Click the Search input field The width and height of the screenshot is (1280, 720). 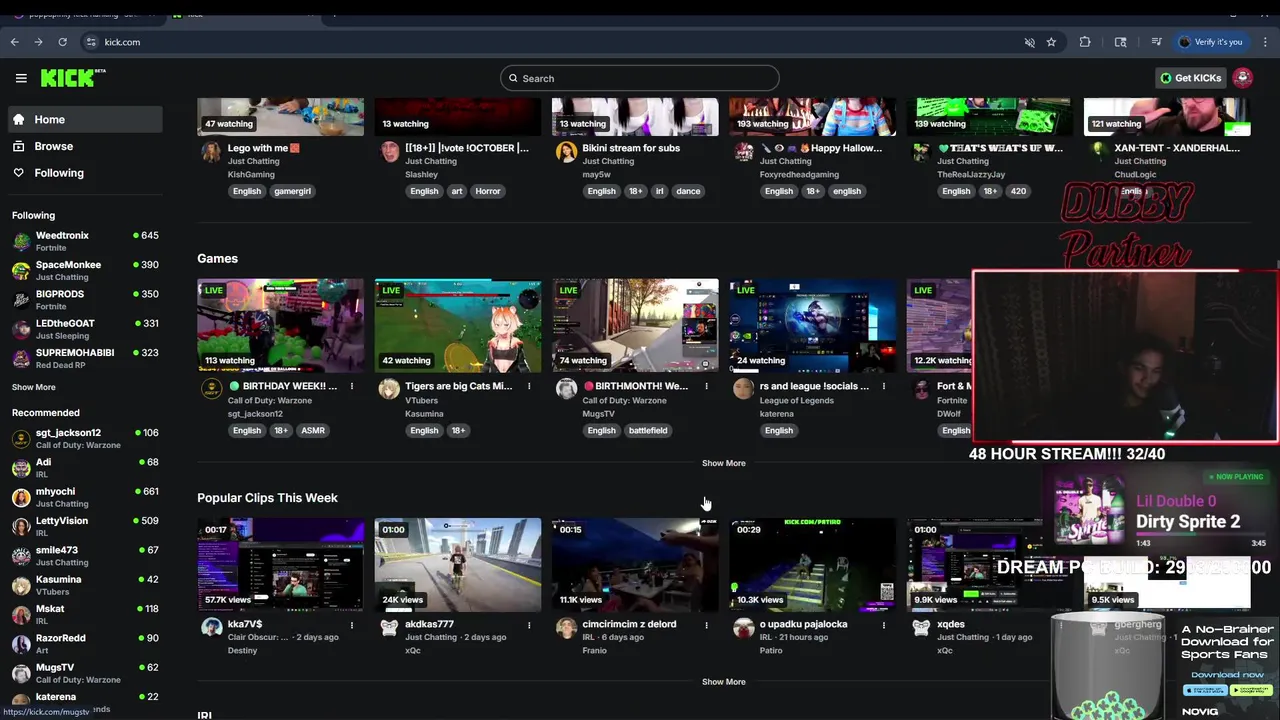tap(640, 78)
